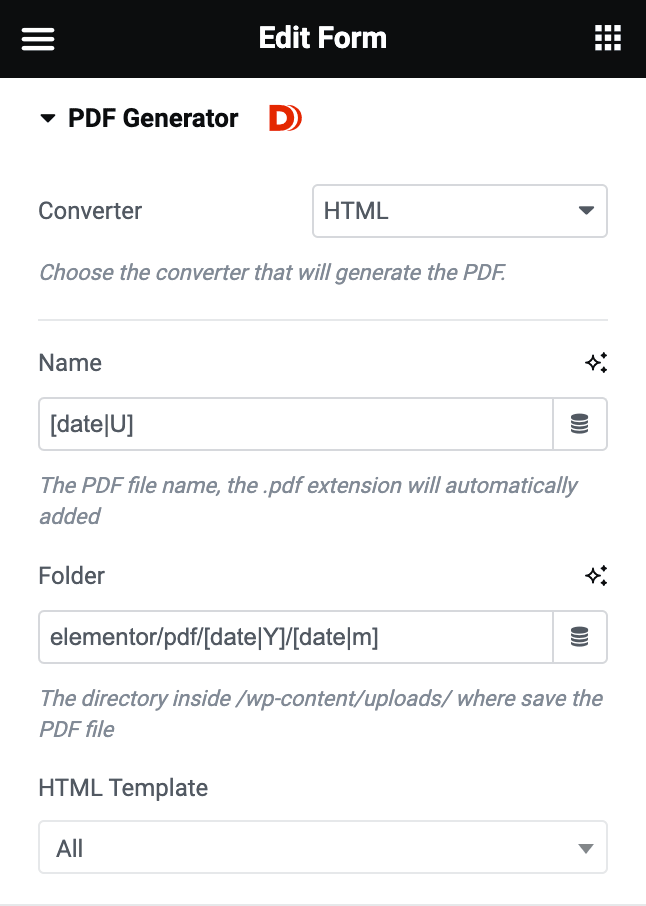Click the PDF Generator section title
Screen dimensions: 646x906
tap(153, 119)
